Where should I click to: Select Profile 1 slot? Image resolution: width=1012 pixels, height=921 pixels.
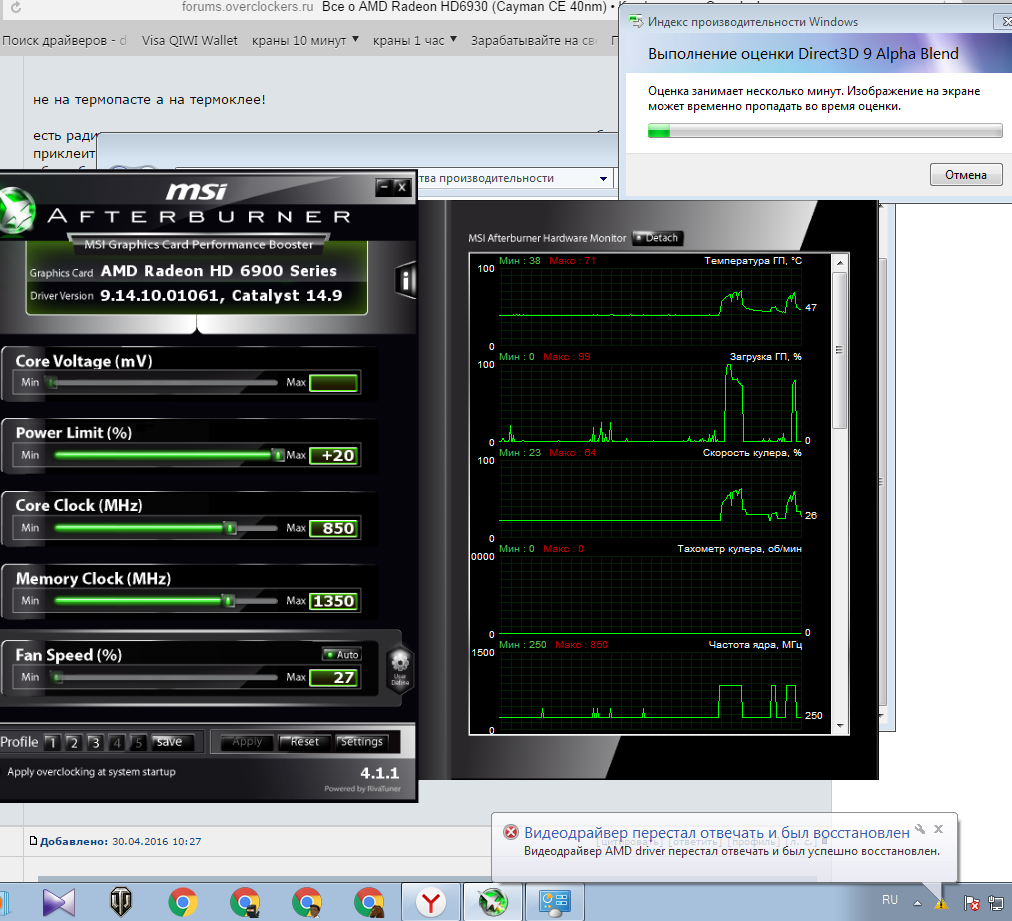[x=52, y=743]
